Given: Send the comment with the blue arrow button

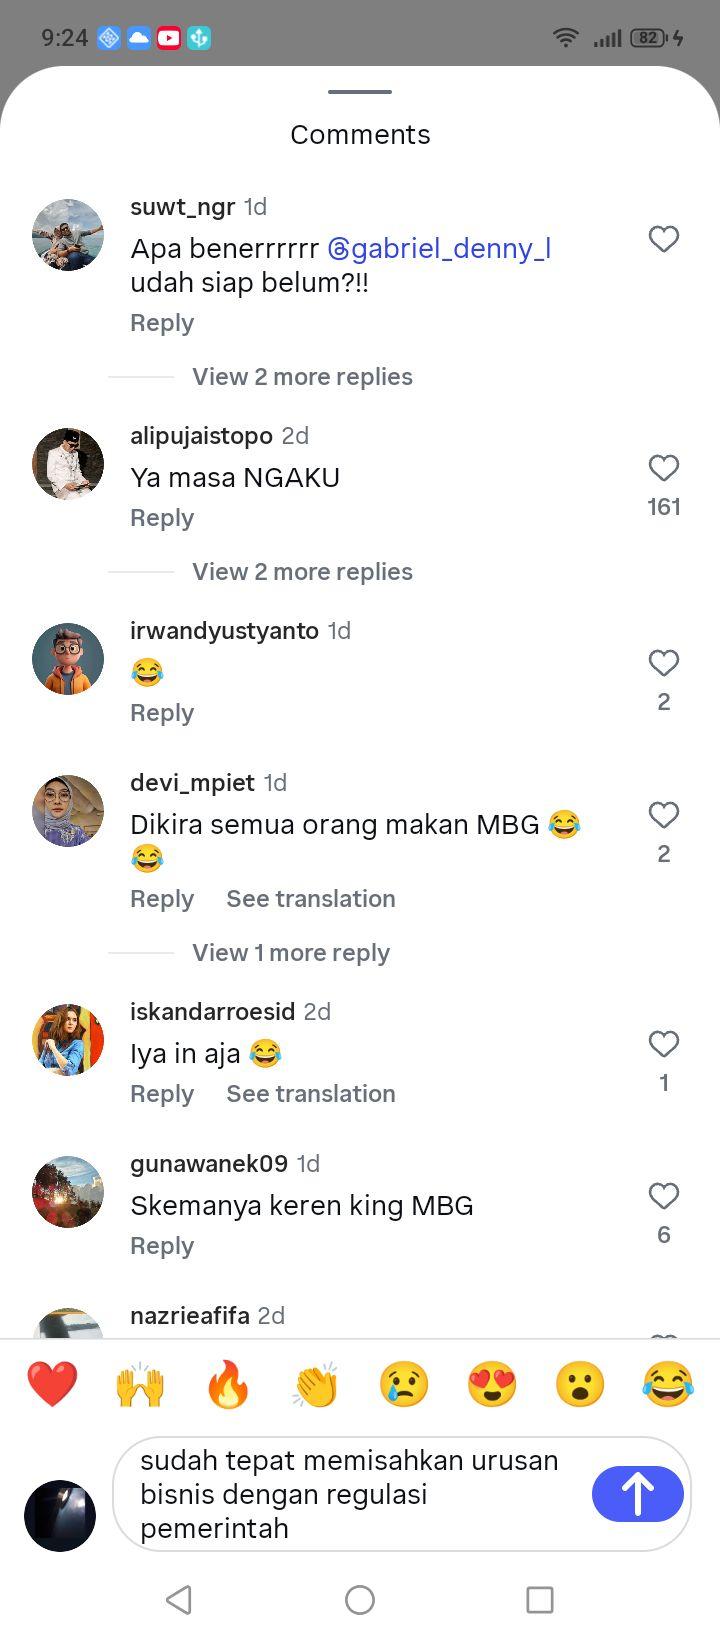Looking at the screenshot, I should (638, 1494).
